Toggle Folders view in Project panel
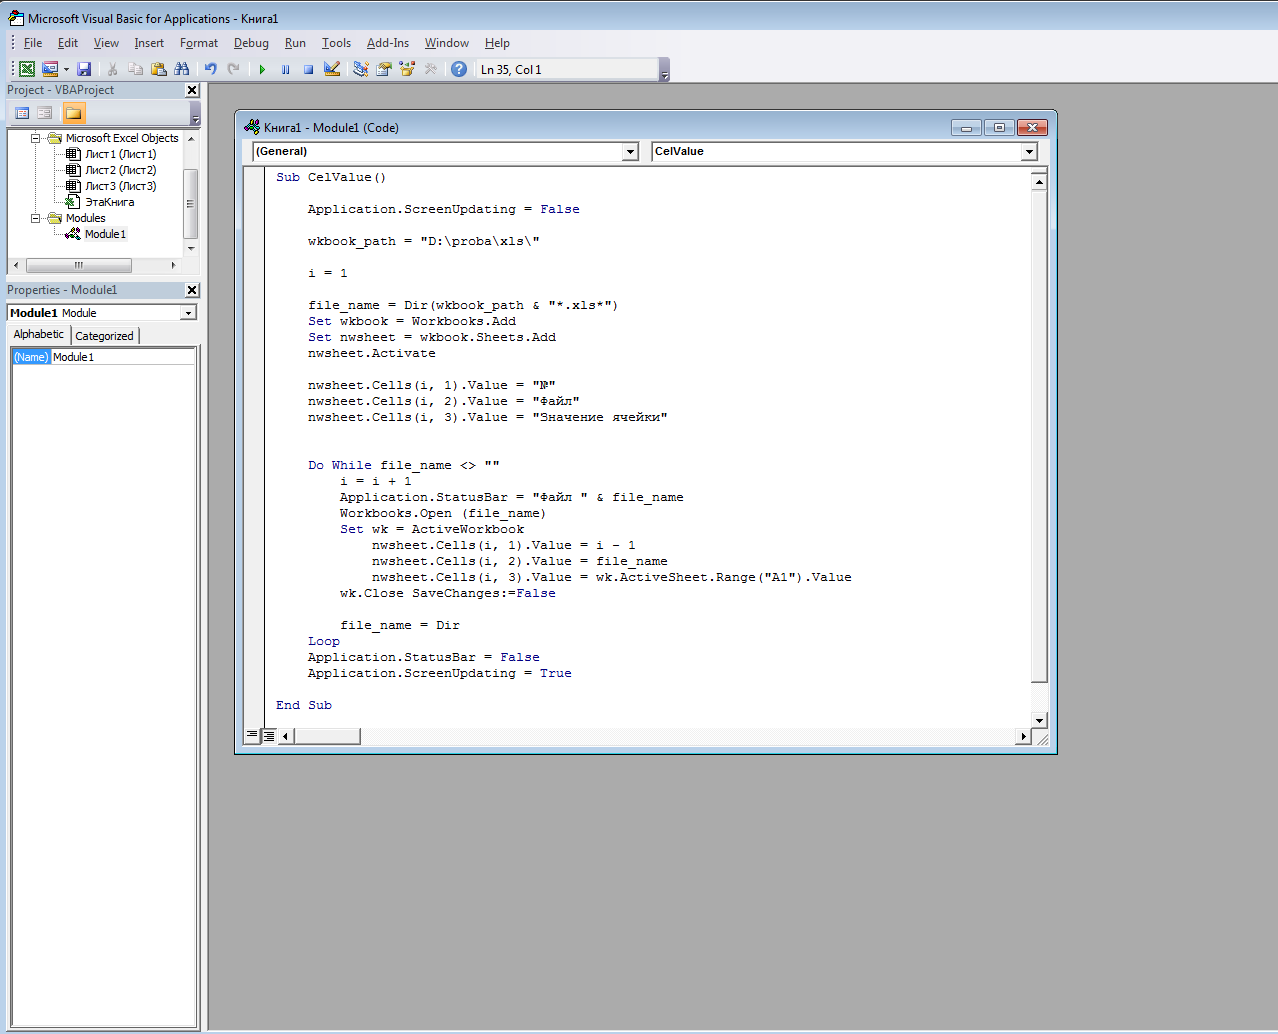Image resolution: width=1278 pixels, height=1034 pixels. pyautogui.click(x=74, y=113)
